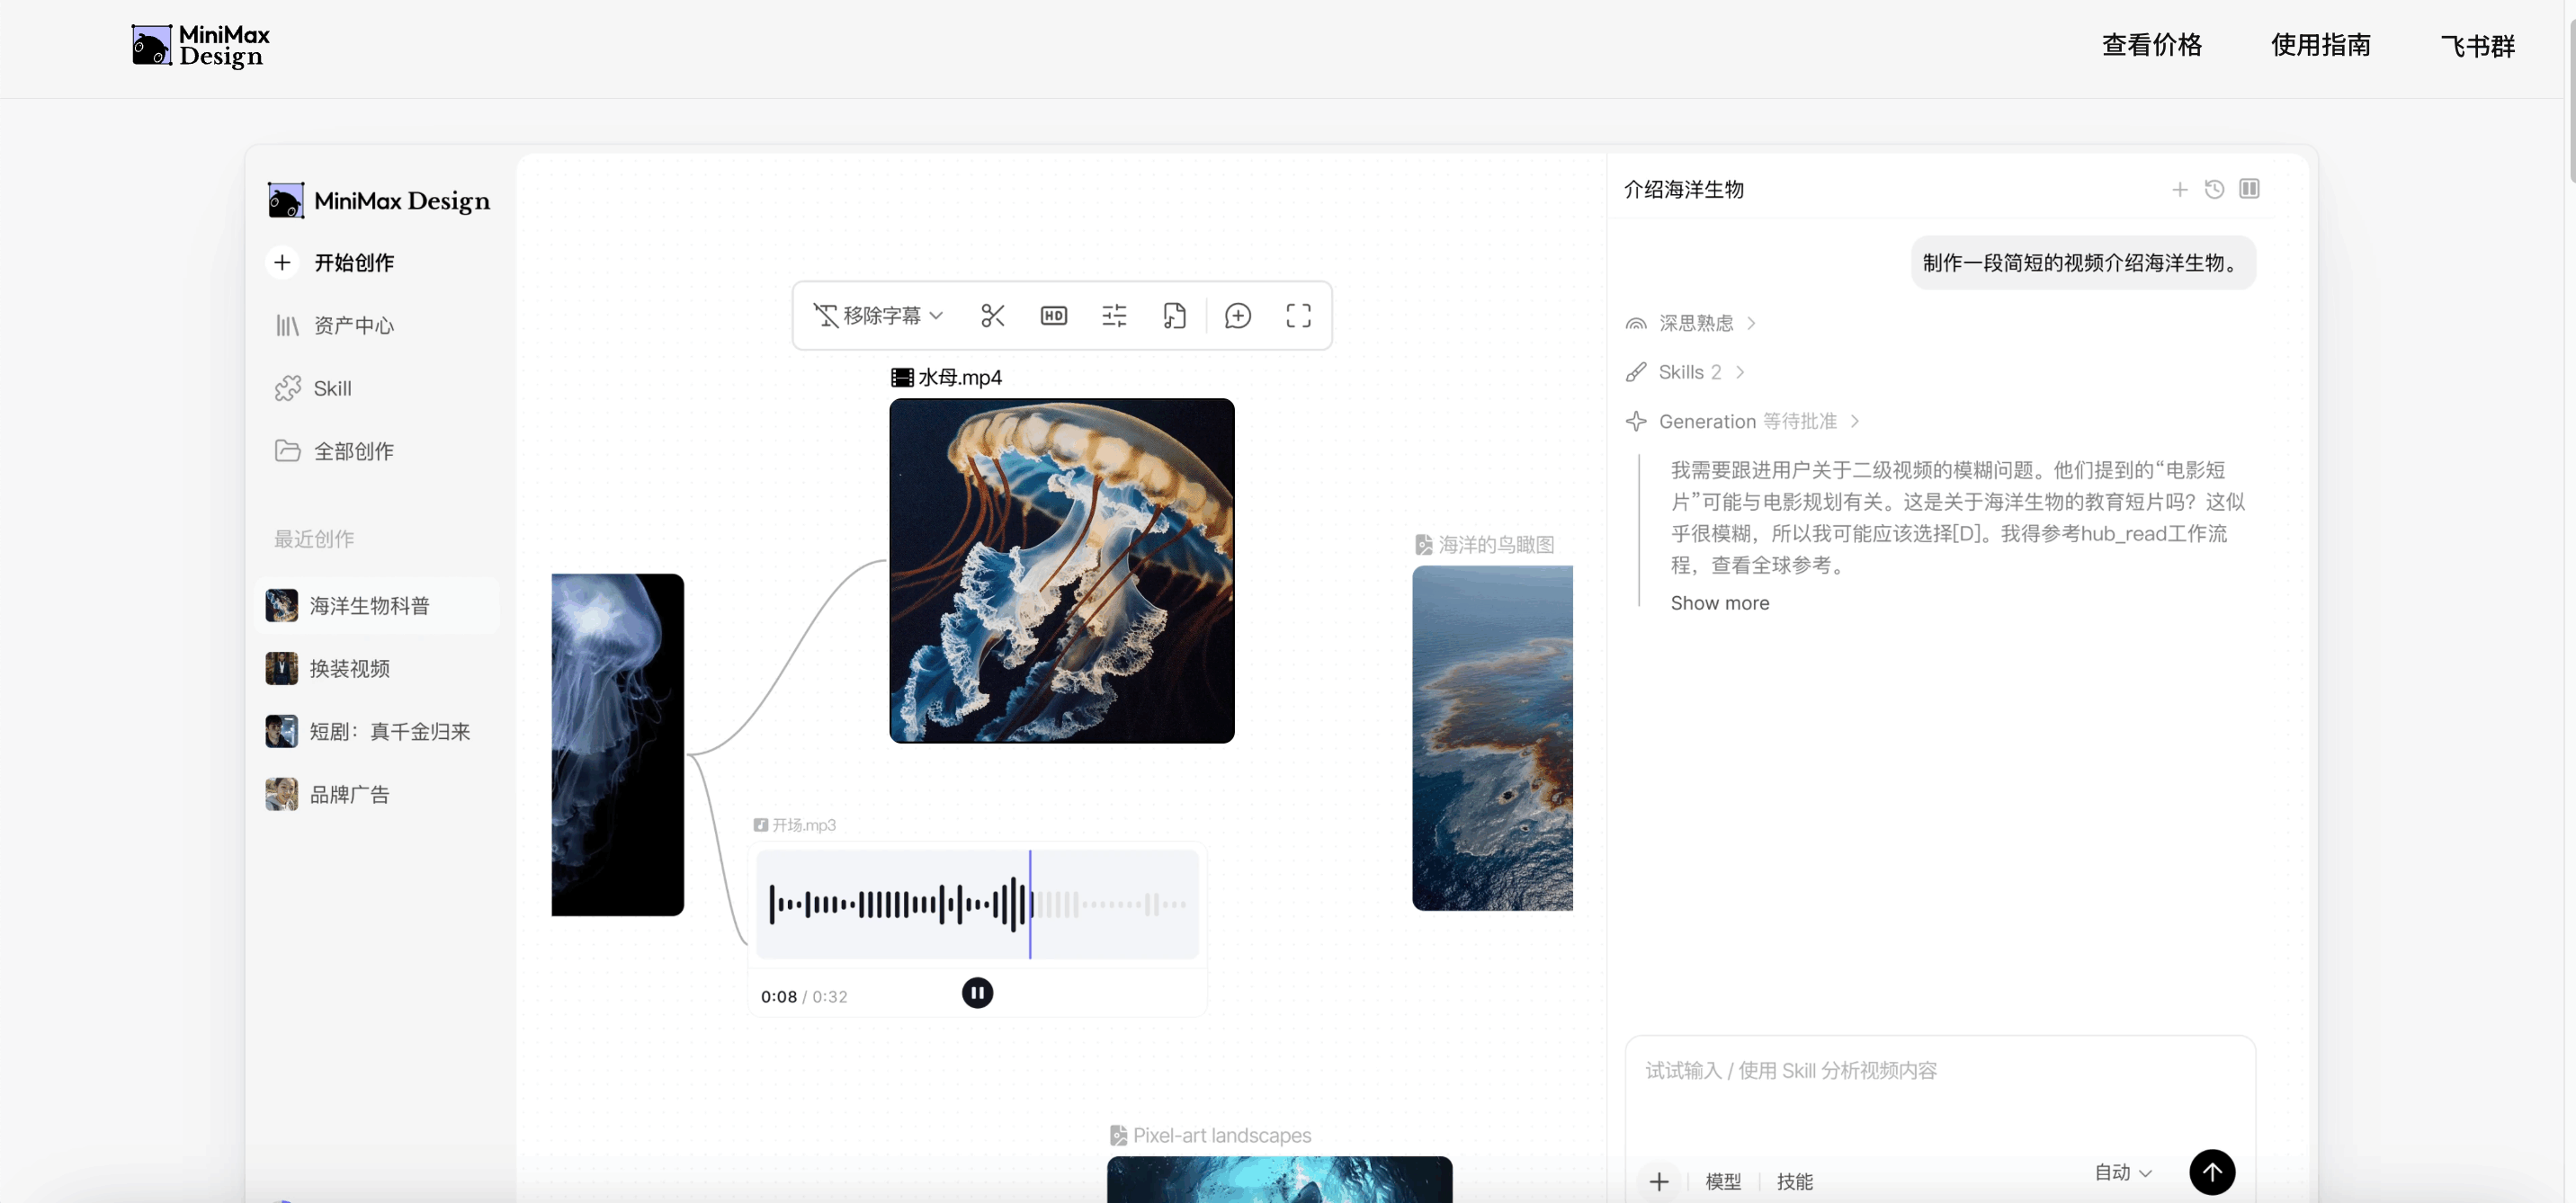Click attachment plus button in input box

(1659, 1181)
